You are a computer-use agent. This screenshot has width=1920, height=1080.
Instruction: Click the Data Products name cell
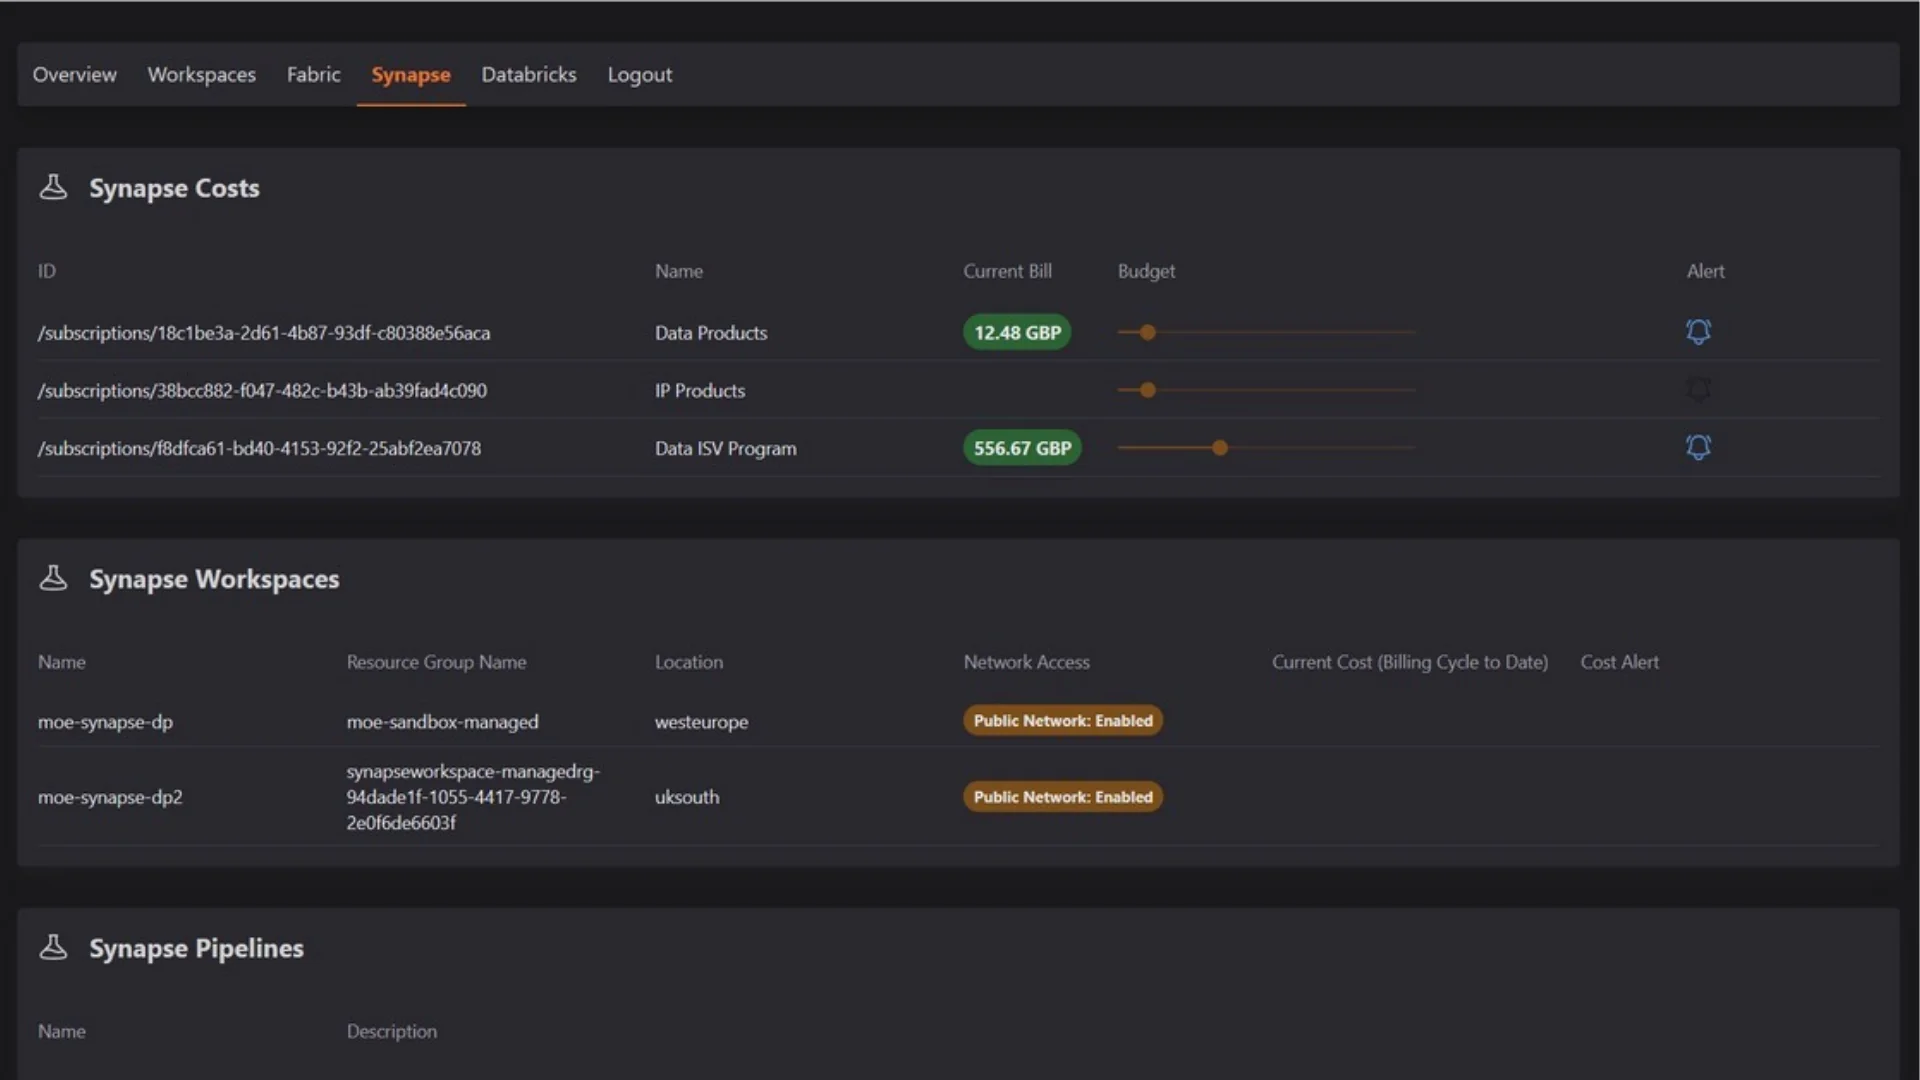(711, 333)
